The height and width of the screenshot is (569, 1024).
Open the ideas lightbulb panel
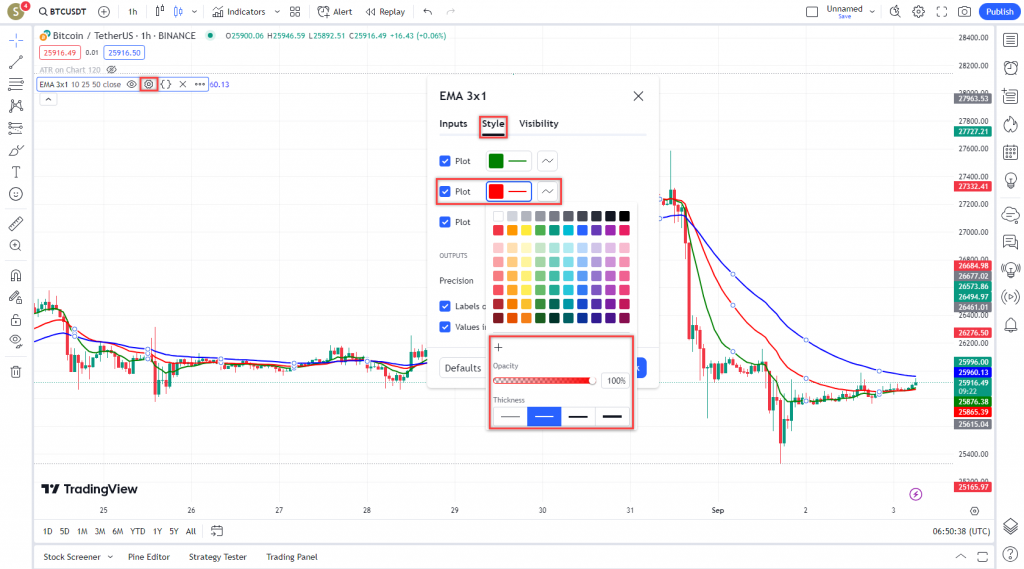tap(1010, 180)
